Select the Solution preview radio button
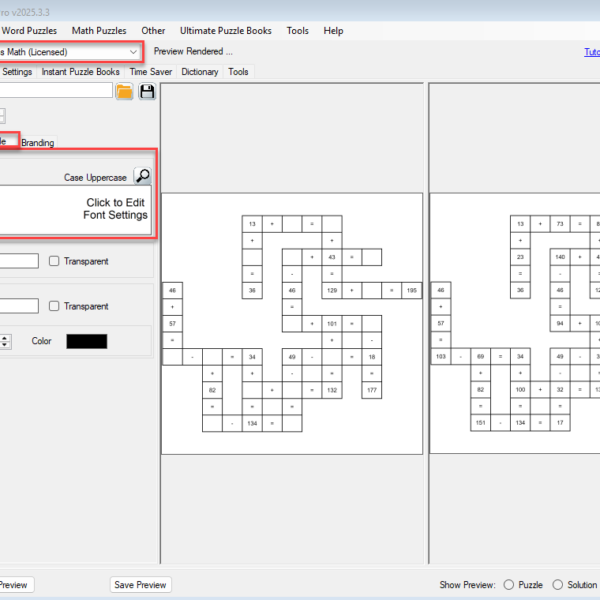The width and height of the screenshot is (600, 600). 559,585
